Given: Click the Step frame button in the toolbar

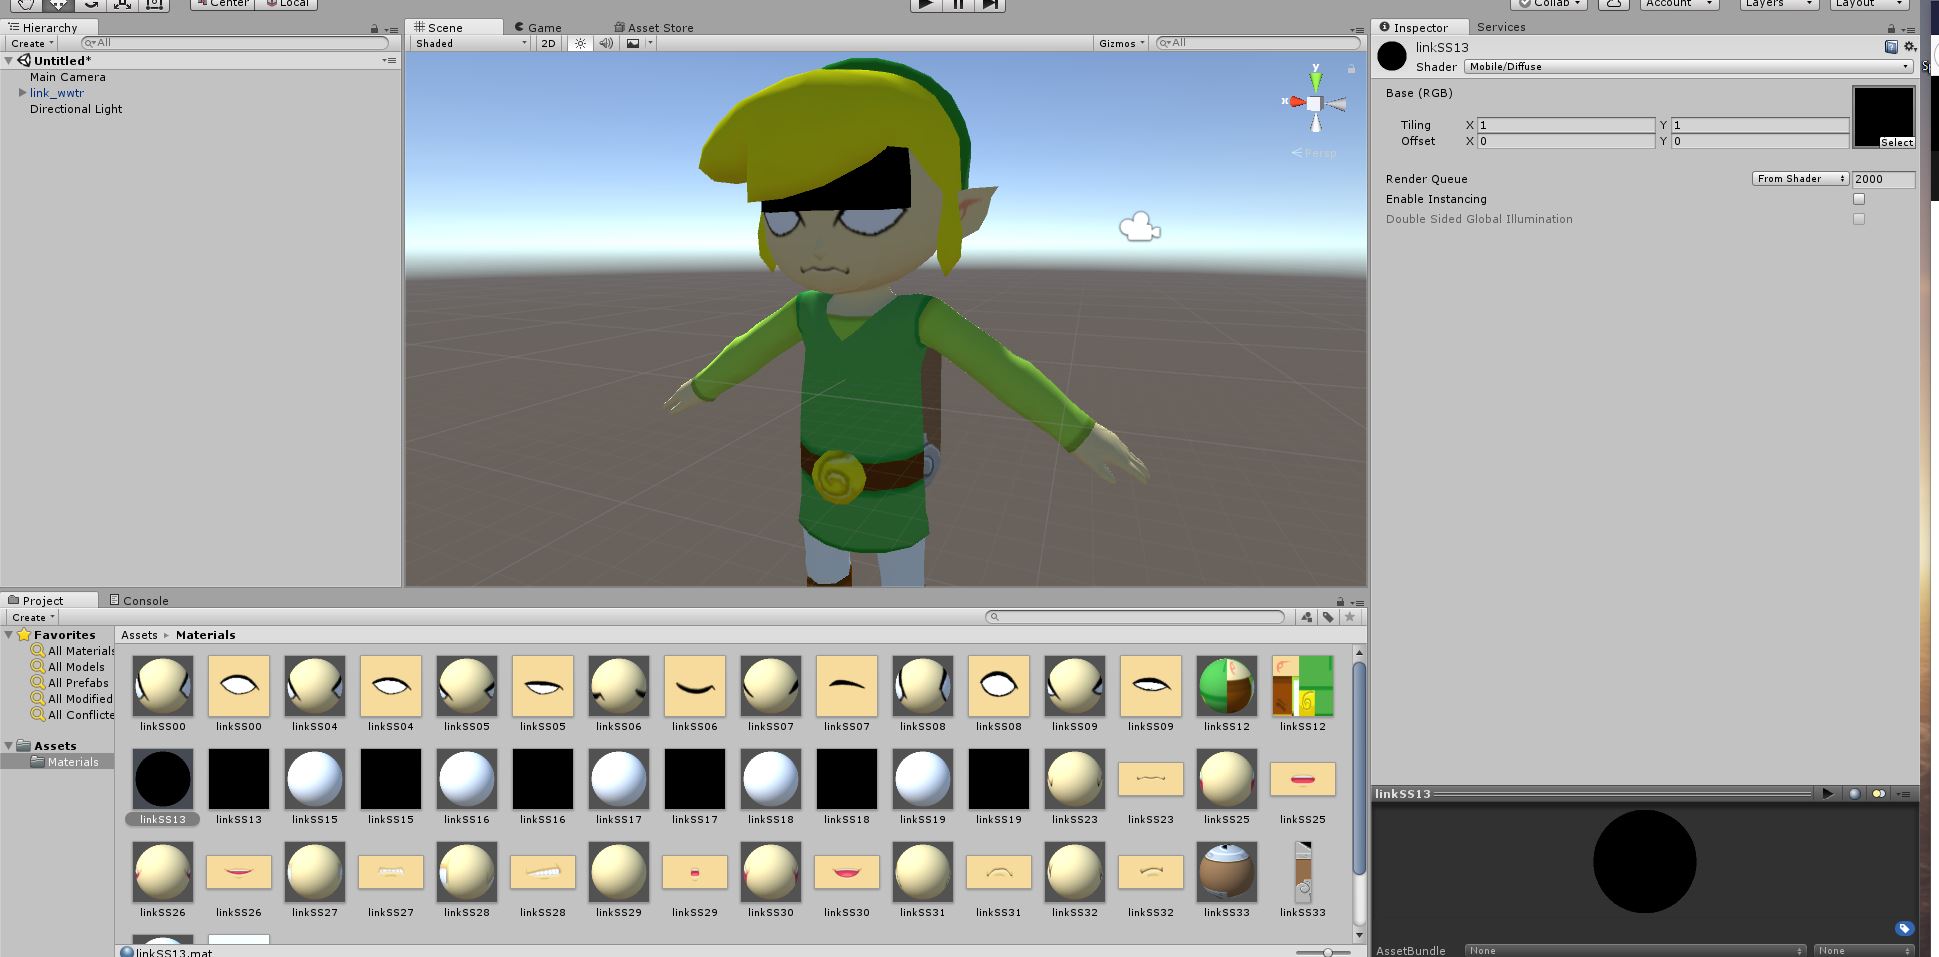Looking at the screenshot, I should 989,4.
